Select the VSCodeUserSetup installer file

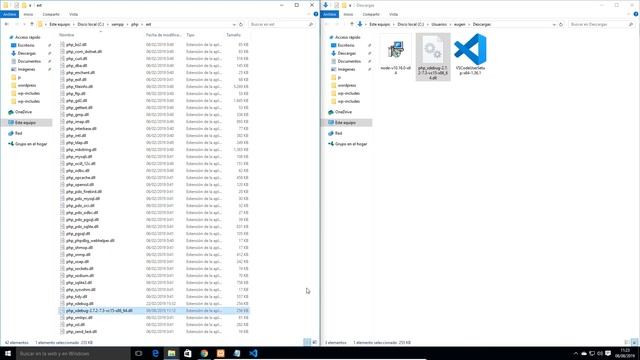pos(470,54)
